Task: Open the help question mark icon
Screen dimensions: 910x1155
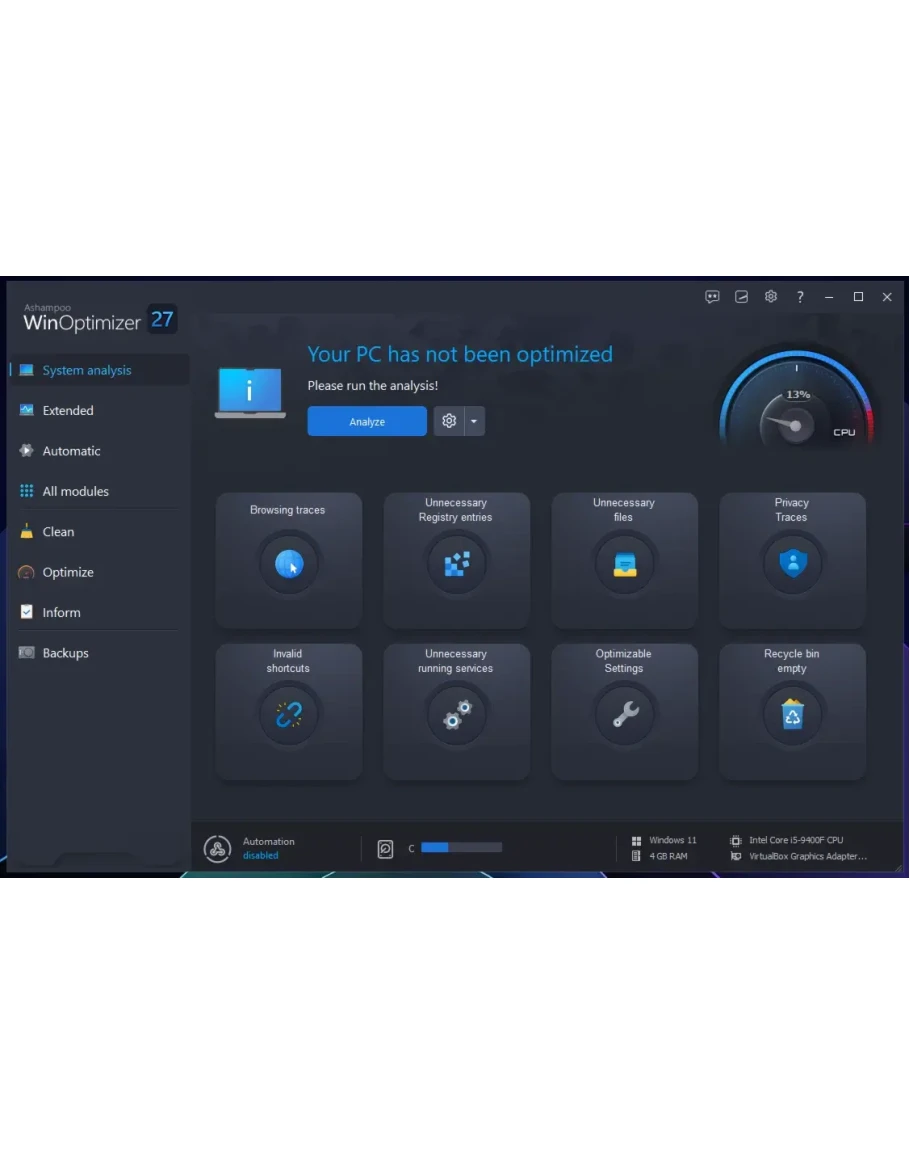Action: 800,297
